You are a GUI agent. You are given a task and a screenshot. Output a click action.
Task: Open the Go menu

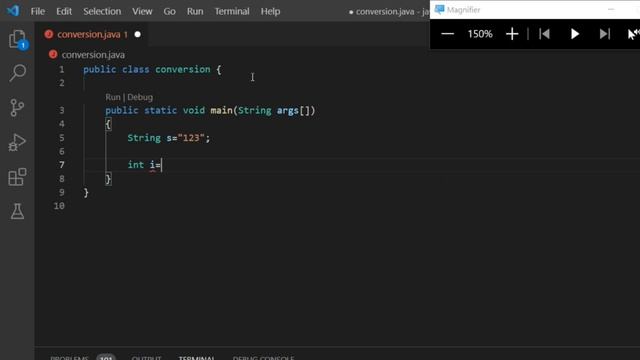pyautogui.click(x=169, y=11)
